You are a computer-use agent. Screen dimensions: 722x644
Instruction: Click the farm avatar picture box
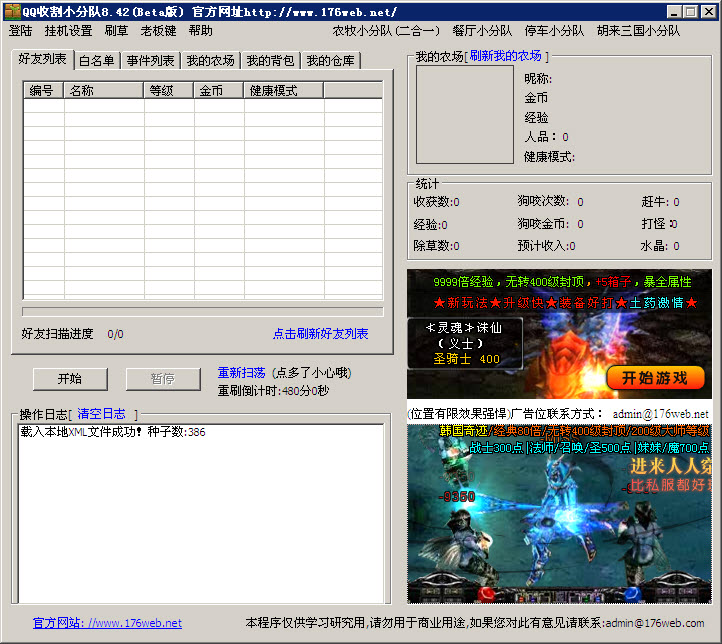465,114
